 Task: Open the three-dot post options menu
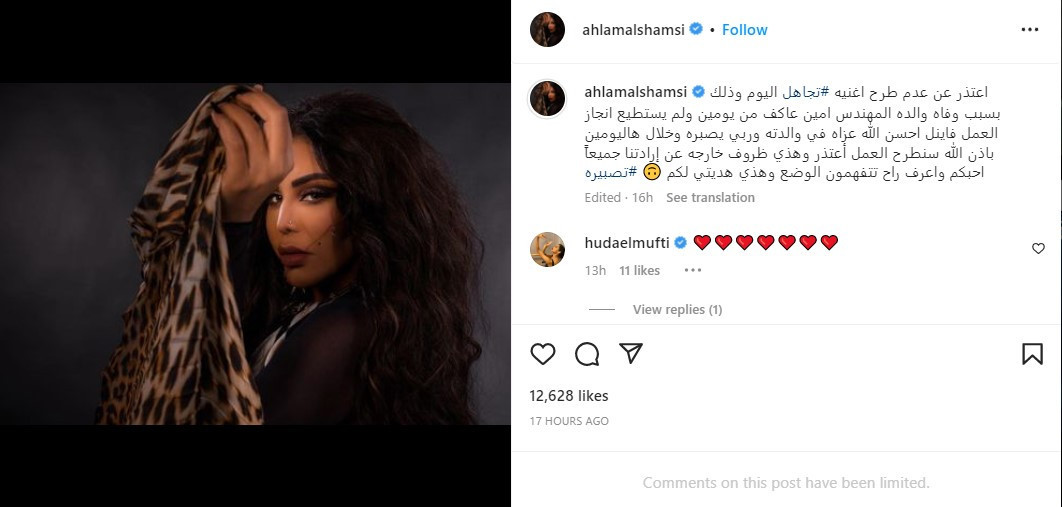point(1029,30)
